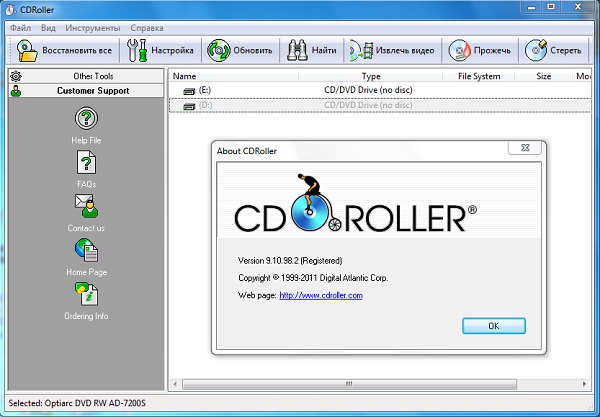Collapse the Customer Support panel section
Image resolution: width=600 pixels, height=417 pixels.
pyautogui.click(x=86, y=91)
